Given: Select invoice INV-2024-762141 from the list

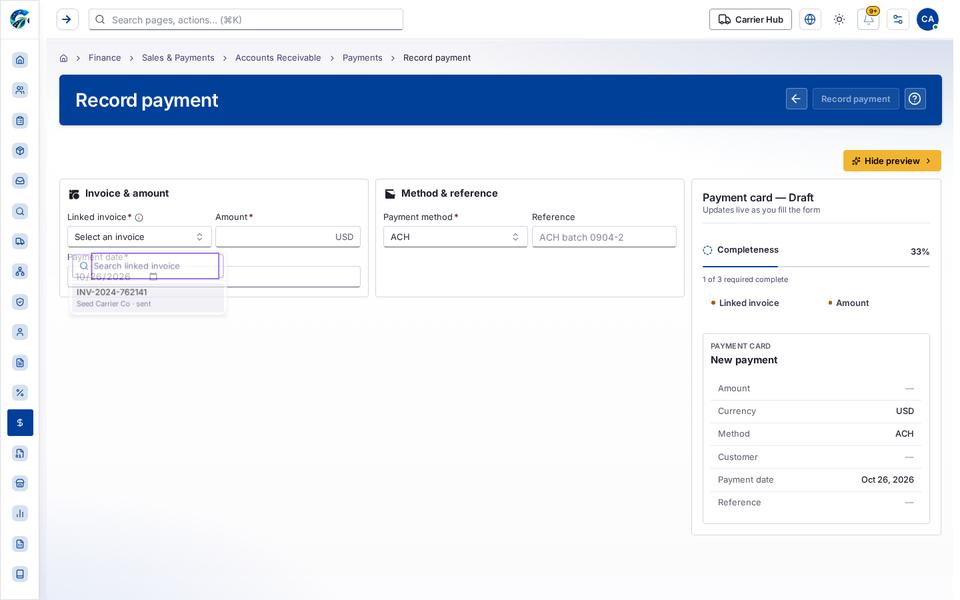Looking at the screenshot, I should coord(147,298).
